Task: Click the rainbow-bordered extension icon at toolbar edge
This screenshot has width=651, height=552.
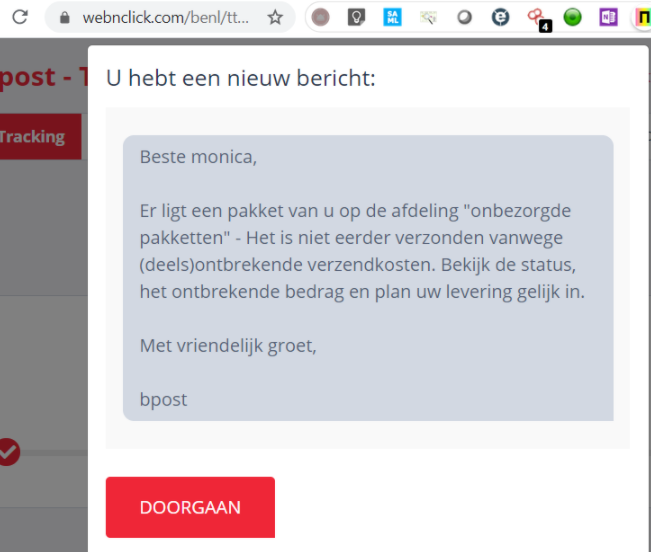Action: coord(643,17)
